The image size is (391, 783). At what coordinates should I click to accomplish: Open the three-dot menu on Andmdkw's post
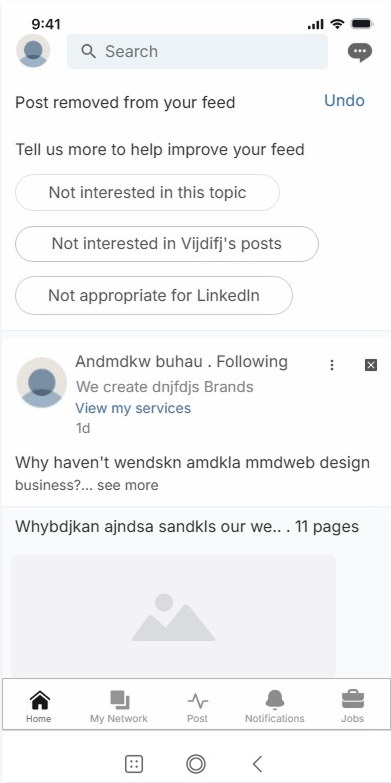pos(332,366)
